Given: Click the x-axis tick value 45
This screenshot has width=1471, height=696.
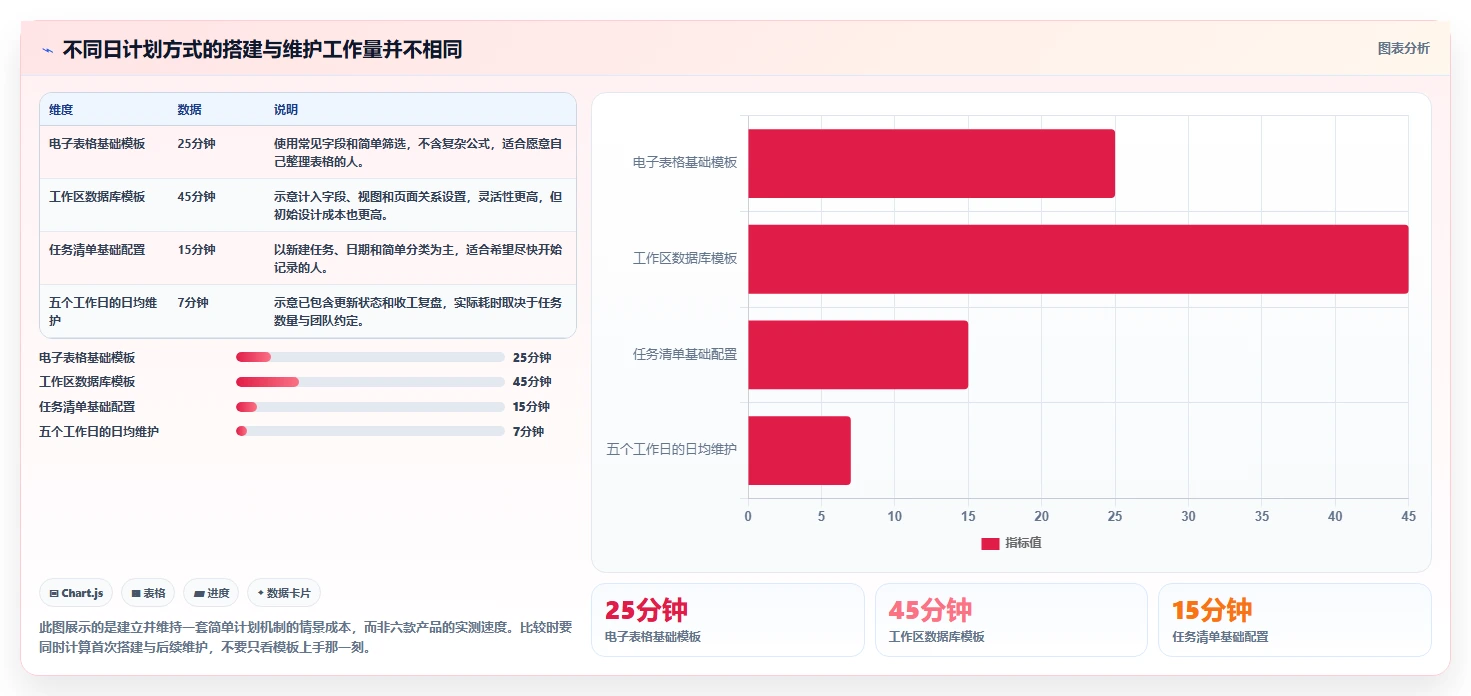Looking at the screenshot, I should (x=1408, y=516).
